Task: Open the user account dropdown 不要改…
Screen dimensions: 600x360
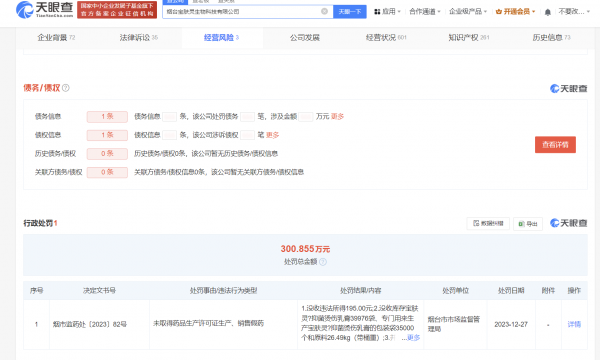Action: [x=574, y=11]
